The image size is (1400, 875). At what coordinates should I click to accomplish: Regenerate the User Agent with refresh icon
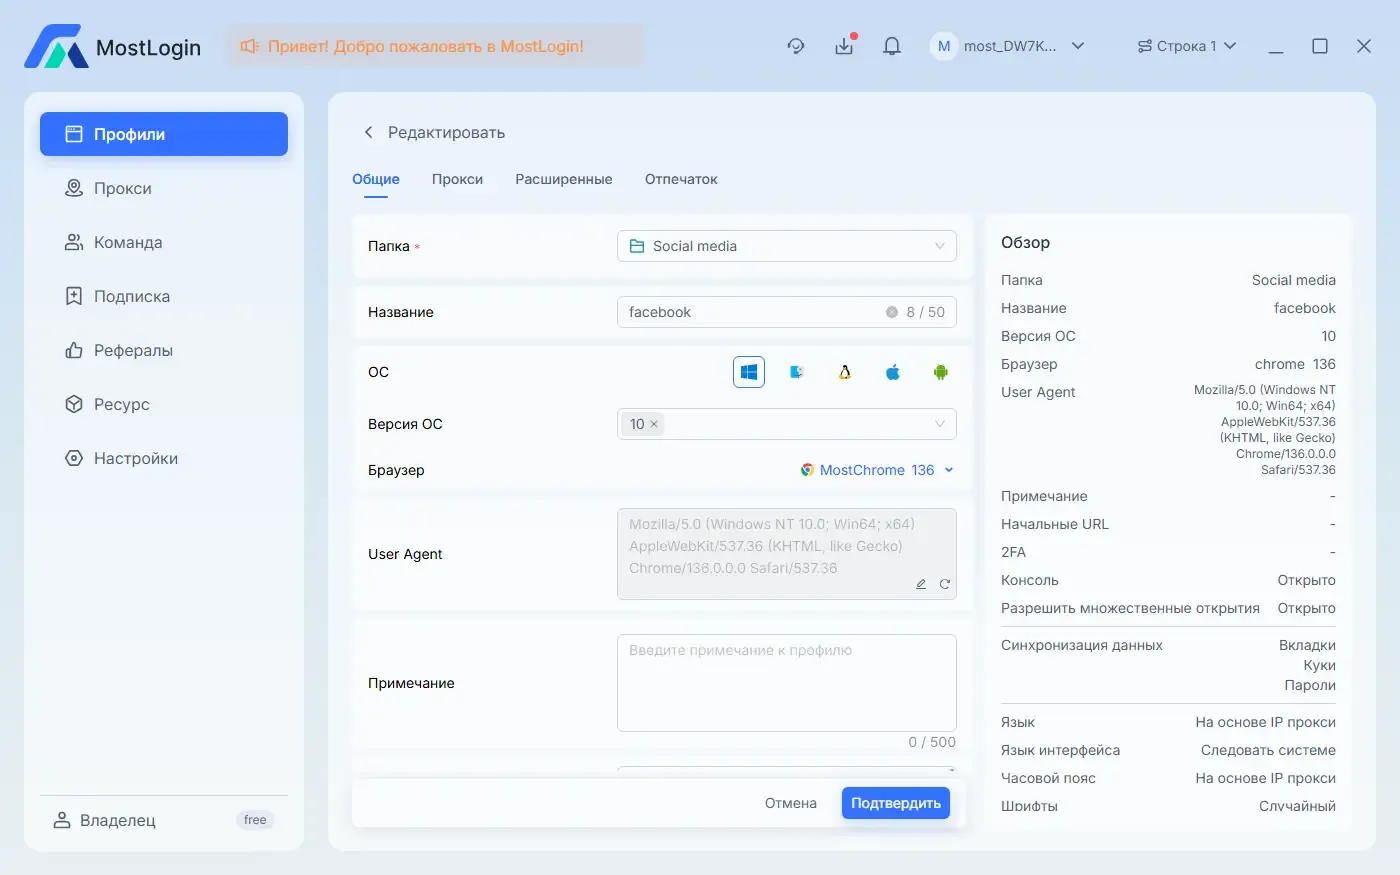click(944, 584)
